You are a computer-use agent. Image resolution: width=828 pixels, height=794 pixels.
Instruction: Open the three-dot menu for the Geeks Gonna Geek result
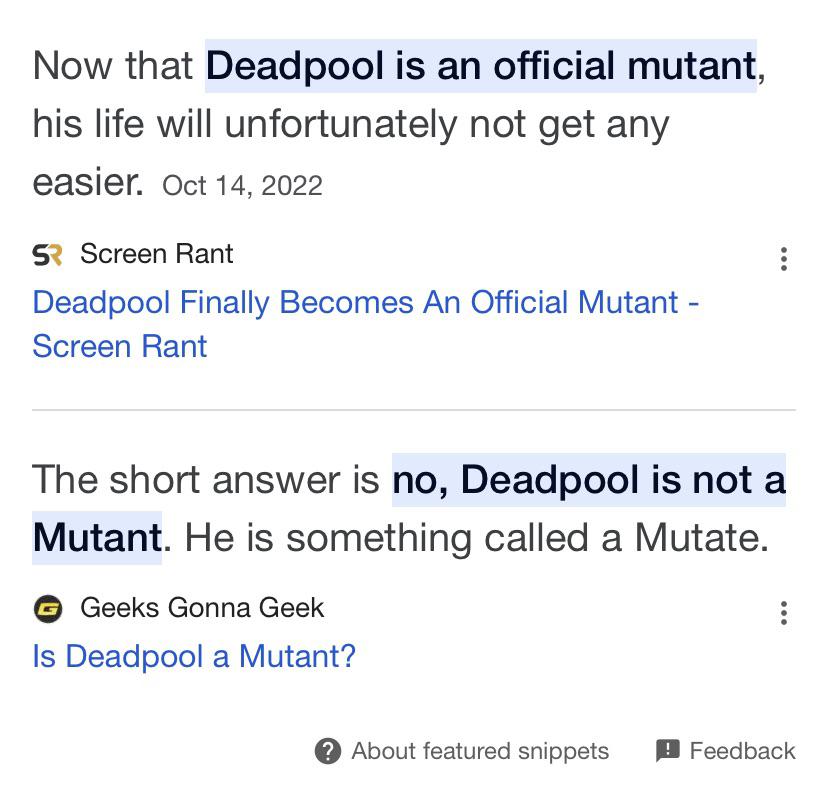783,613
